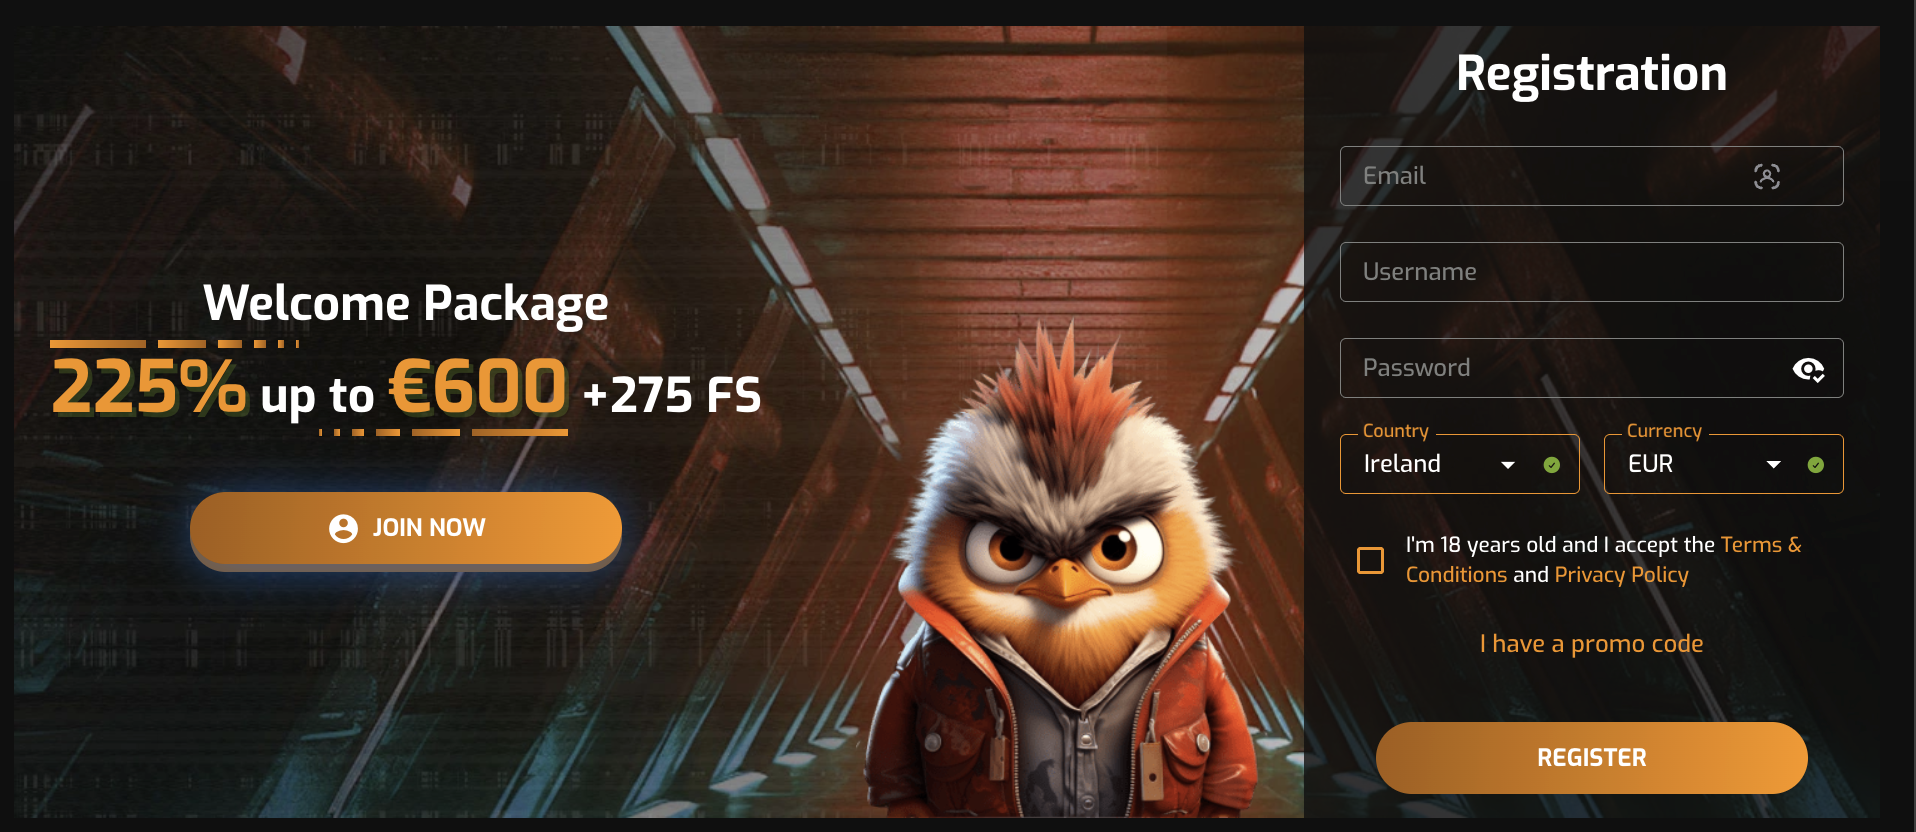This screenshot has width=1916, height=832.
Task: Toggle password visibility eye icon
Action: tap(1808, 369)
